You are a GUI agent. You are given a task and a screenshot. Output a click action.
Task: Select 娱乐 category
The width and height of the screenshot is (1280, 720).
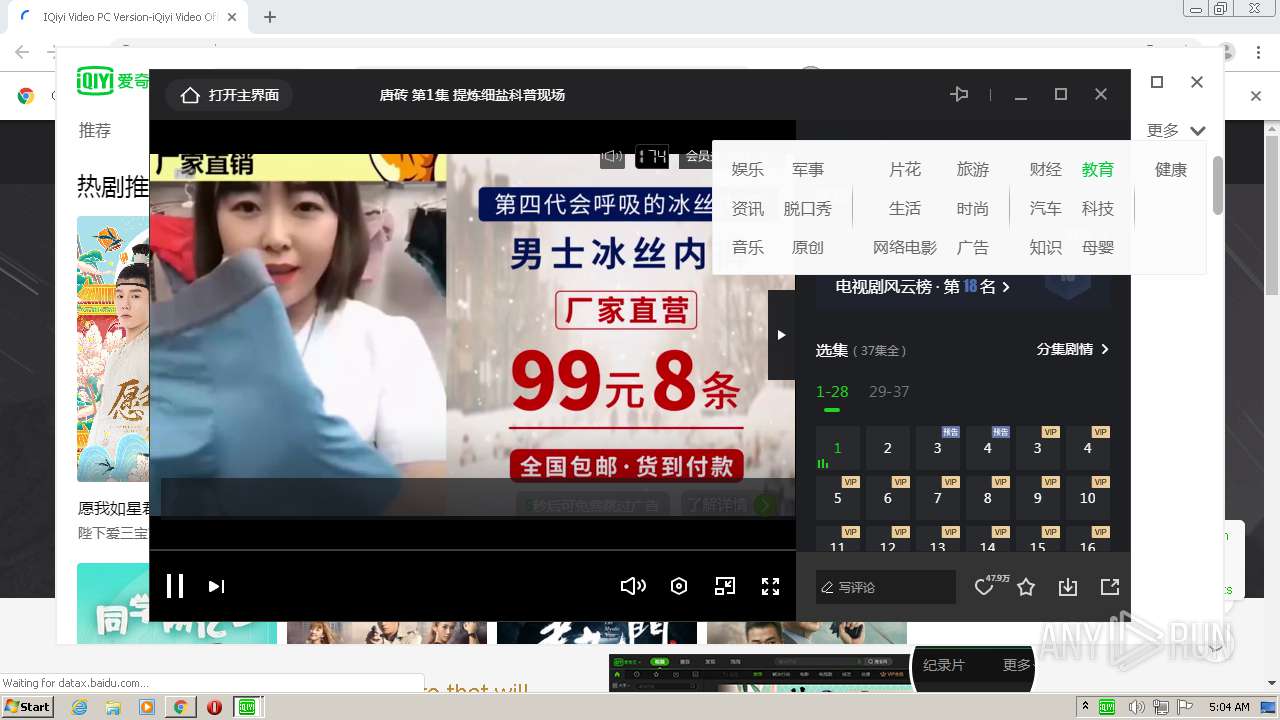748,170
